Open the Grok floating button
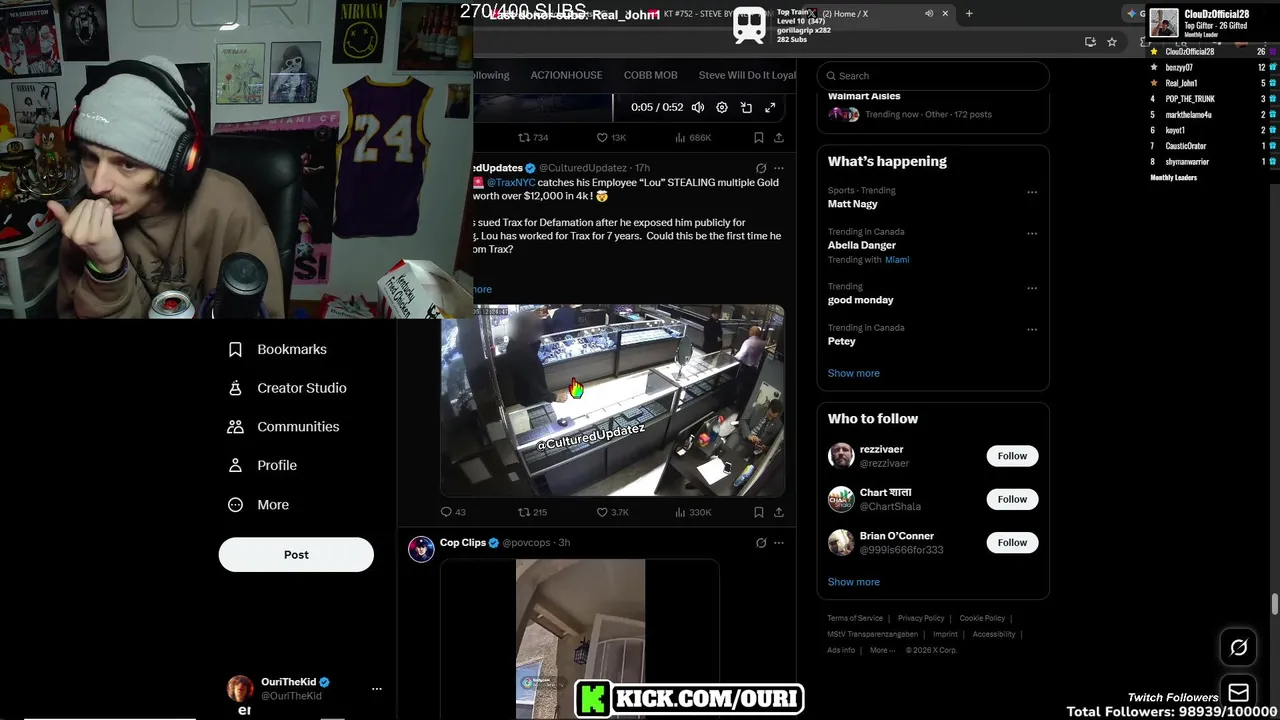 [1239, 648]
